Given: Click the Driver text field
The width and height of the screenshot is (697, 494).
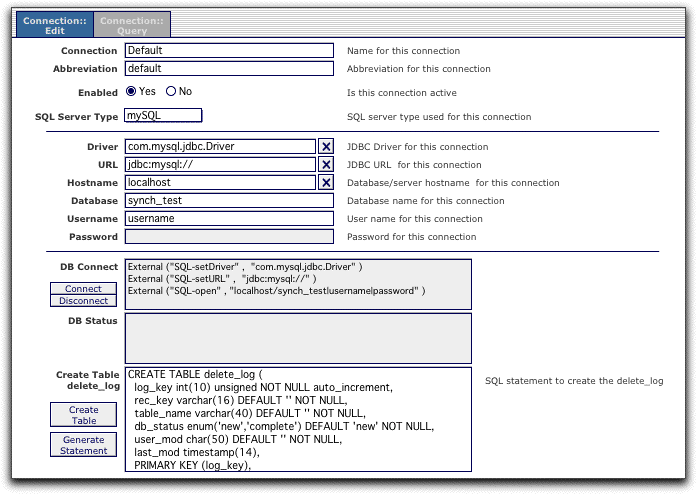Looking at the screenshot, I should [x=220, y=147].
